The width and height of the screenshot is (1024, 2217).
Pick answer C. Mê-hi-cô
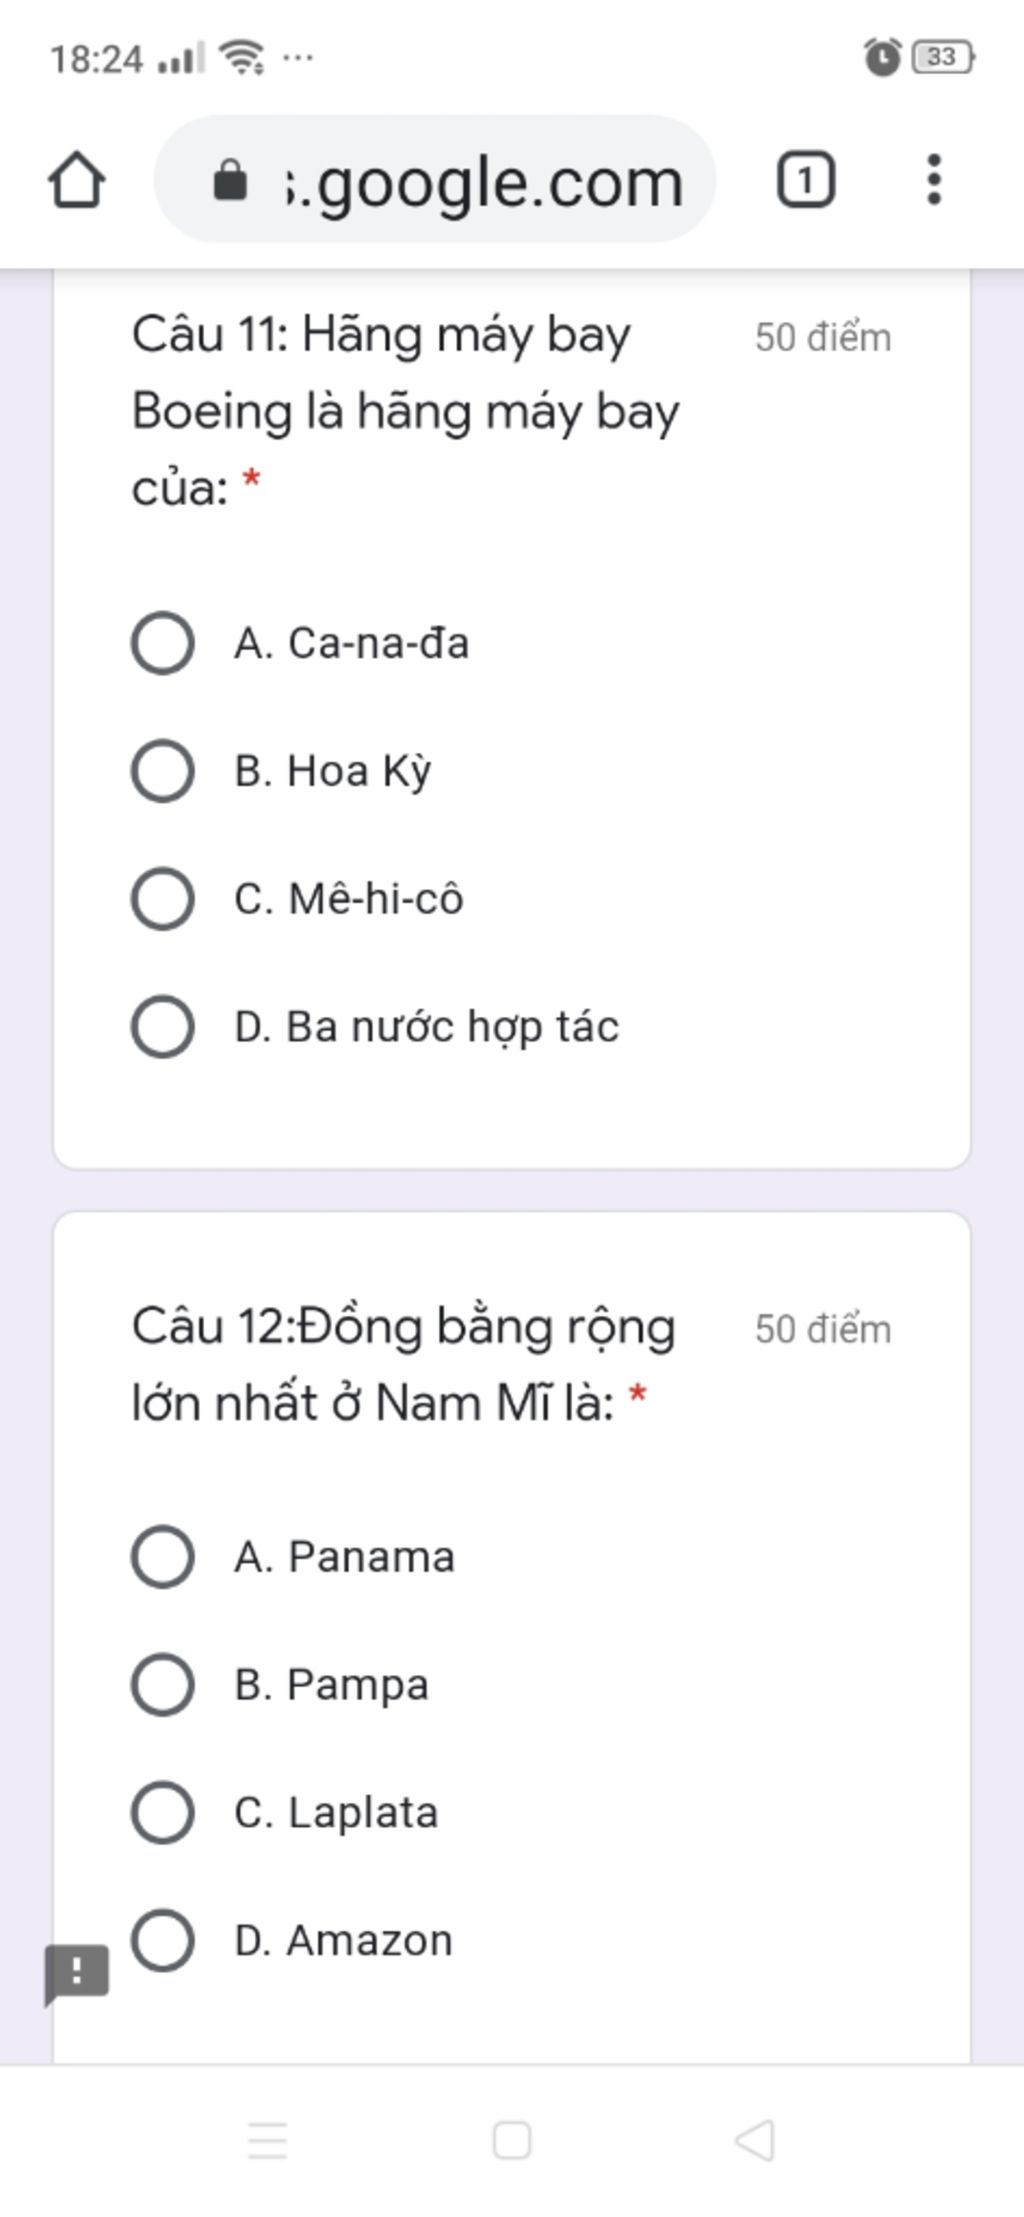pos(163,899)
